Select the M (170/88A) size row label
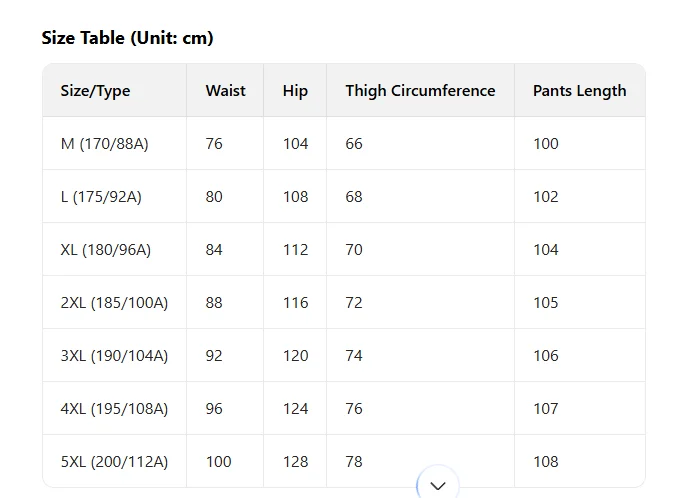This screenshot has width=687, height=498. tap(104, 144)
